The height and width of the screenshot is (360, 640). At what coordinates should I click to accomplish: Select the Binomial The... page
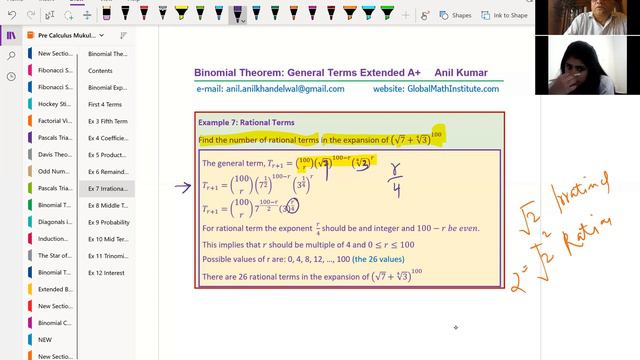[107, 53]
